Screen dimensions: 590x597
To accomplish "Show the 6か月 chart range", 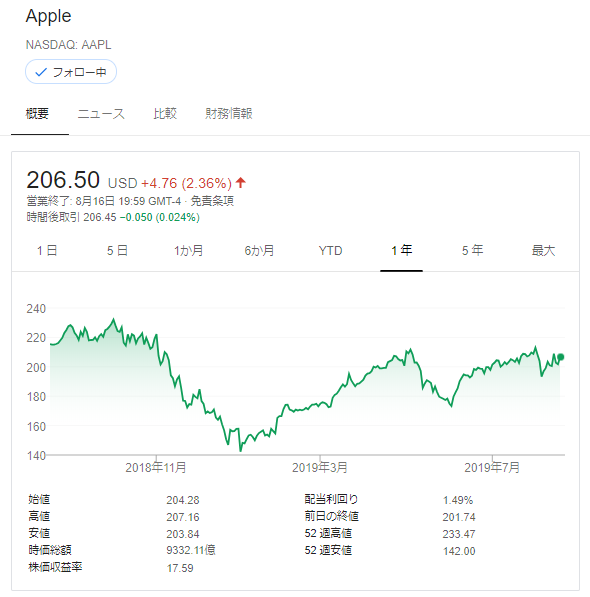I will pyautogui.click(x=259, y=251).
